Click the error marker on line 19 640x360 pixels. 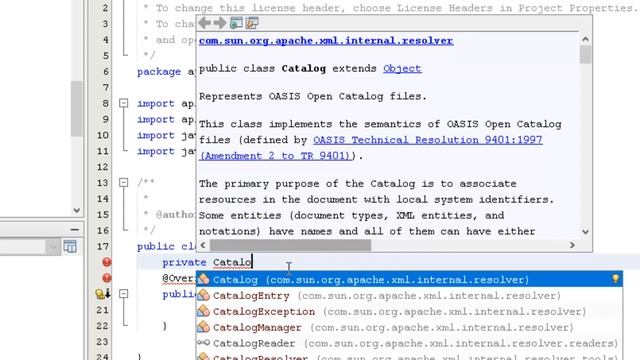click(107, 278)
